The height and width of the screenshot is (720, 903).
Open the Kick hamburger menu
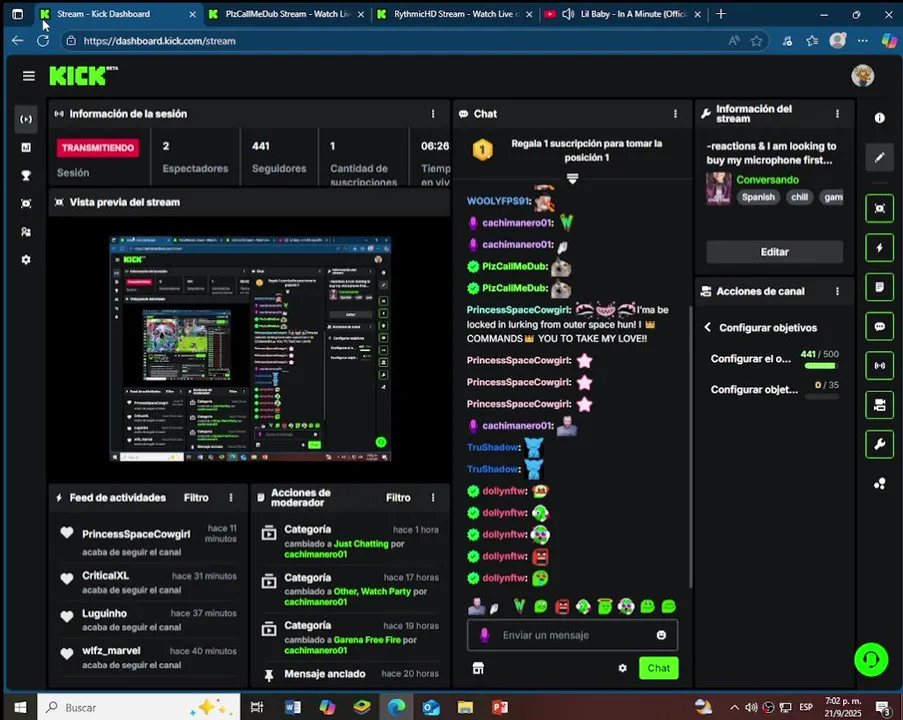coord(28,76)
